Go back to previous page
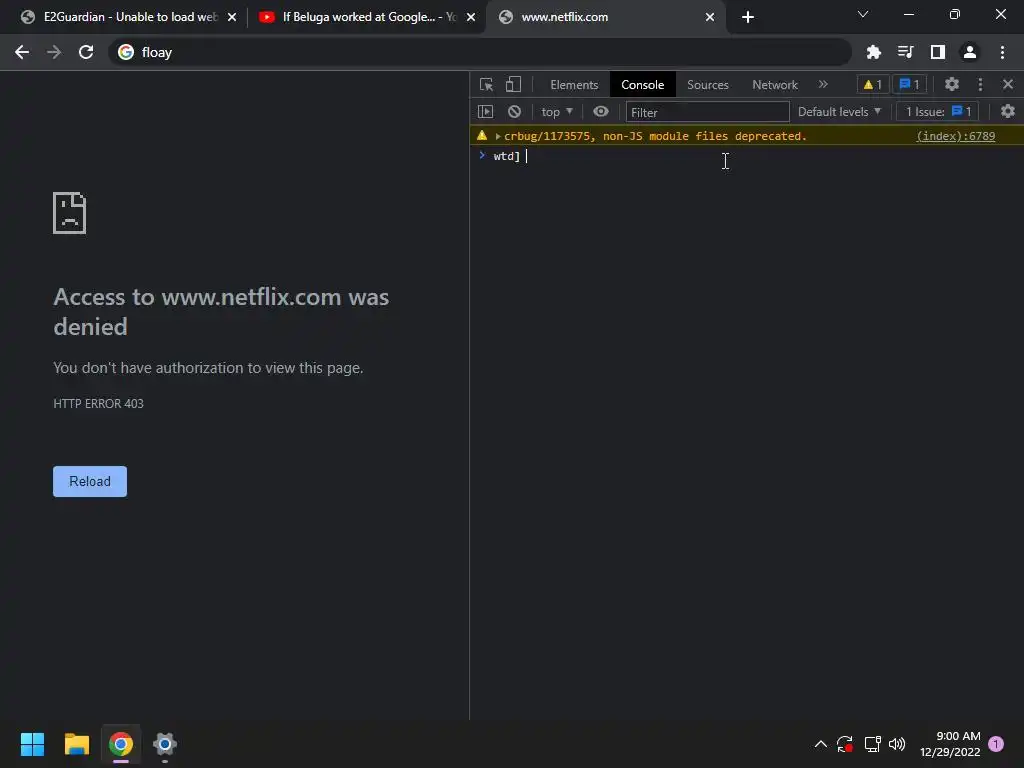The image size is (1024, 768). pos(22,52)
